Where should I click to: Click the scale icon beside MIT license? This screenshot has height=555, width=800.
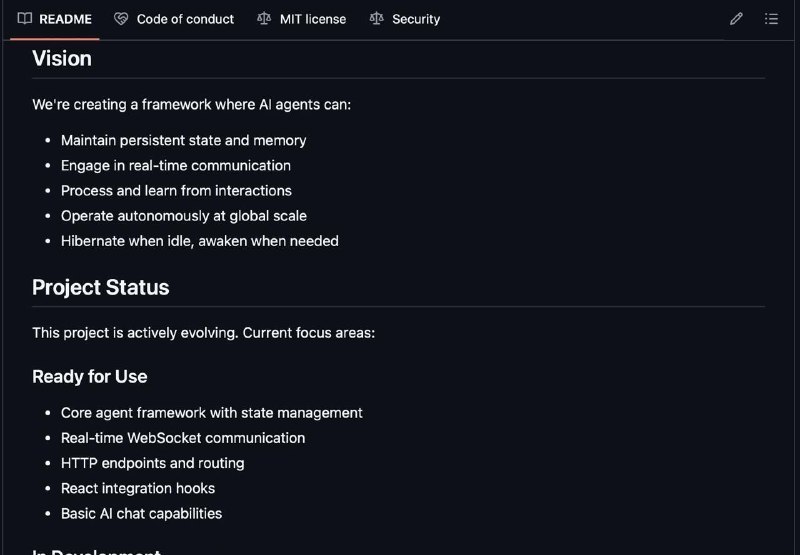(x=264, y=19)
